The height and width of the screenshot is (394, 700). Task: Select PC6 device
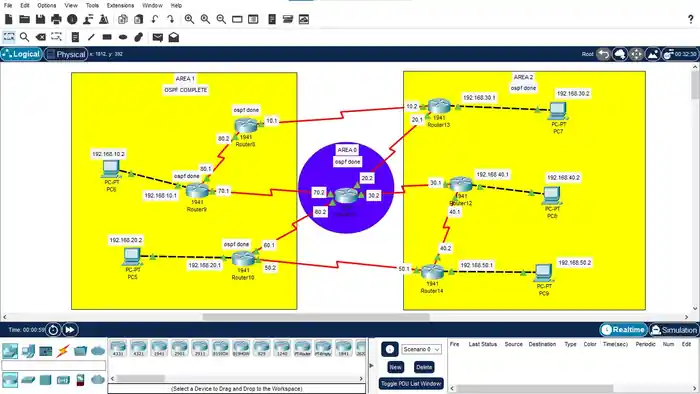111,170
